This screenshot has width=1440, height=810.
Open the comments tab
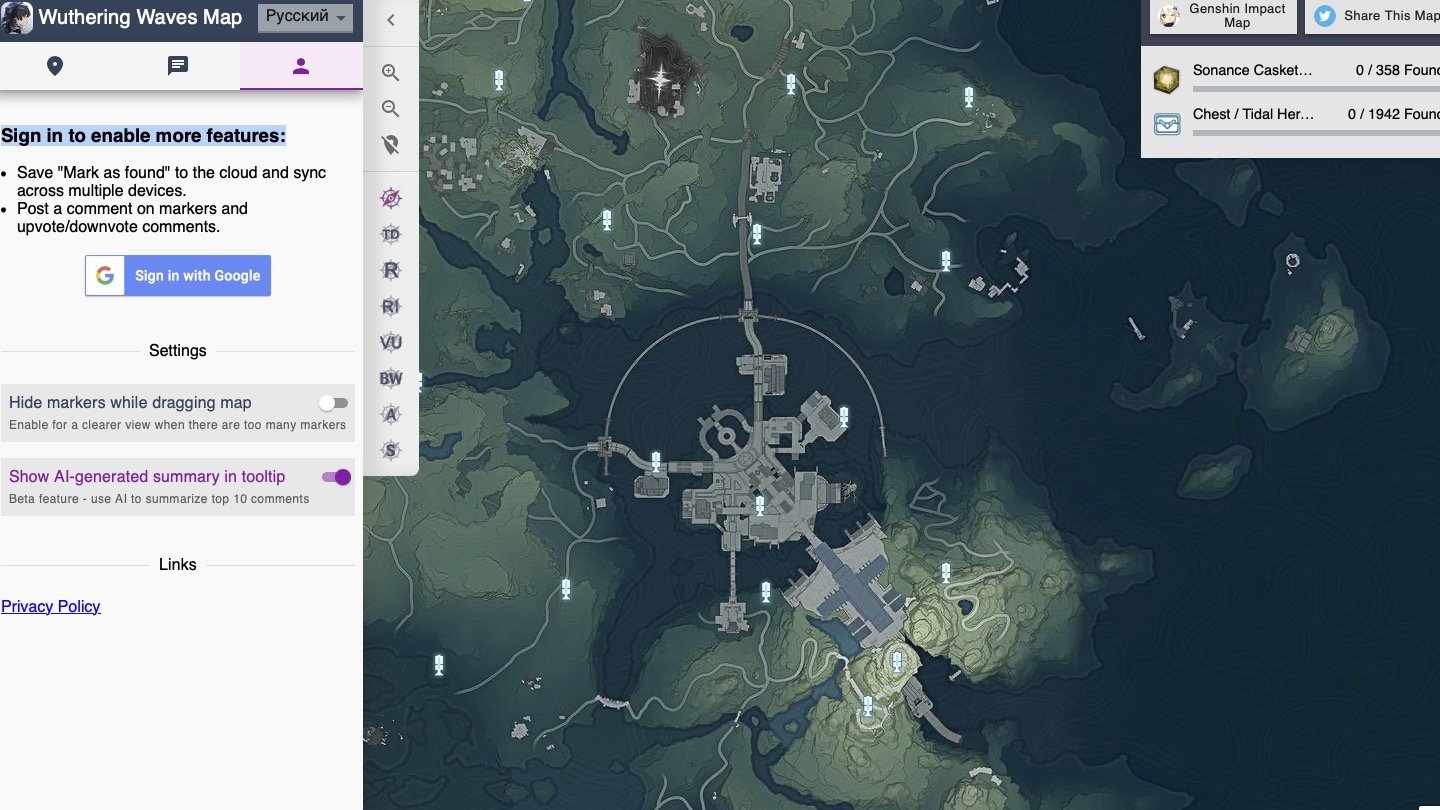pos(178,66)
